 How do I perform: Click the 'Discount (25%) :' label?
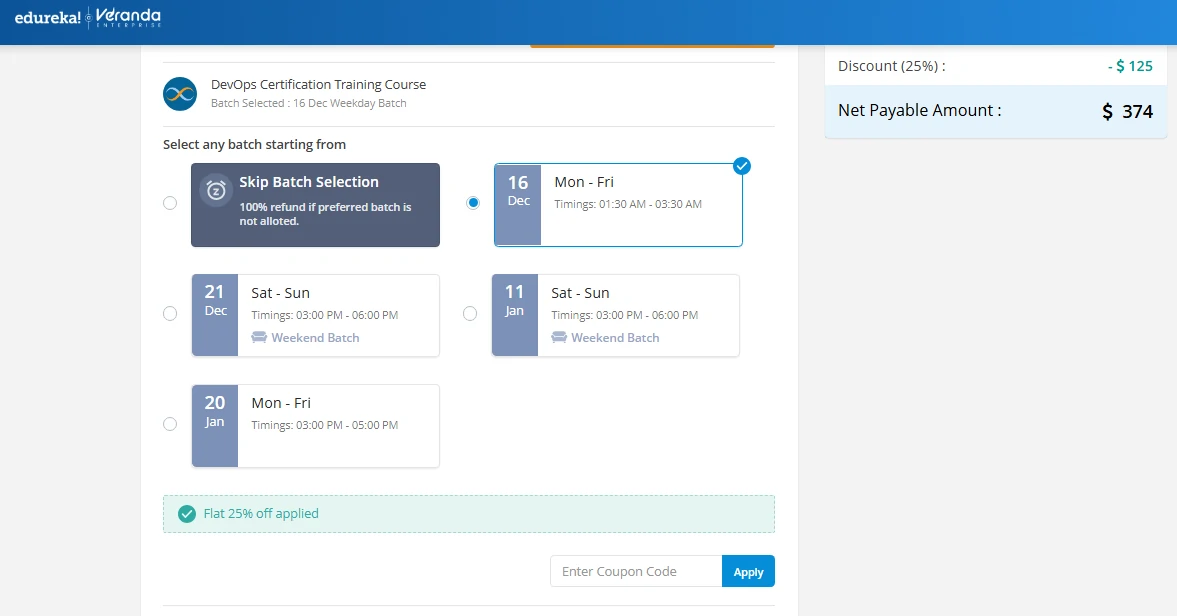pos(892,66)
